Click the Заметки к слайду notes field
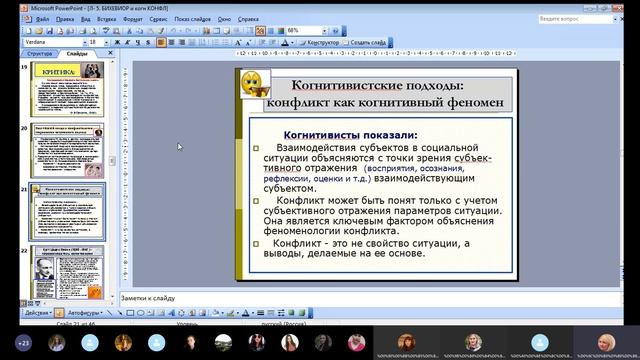Viewport: 640px width, 360px height. 371,298
